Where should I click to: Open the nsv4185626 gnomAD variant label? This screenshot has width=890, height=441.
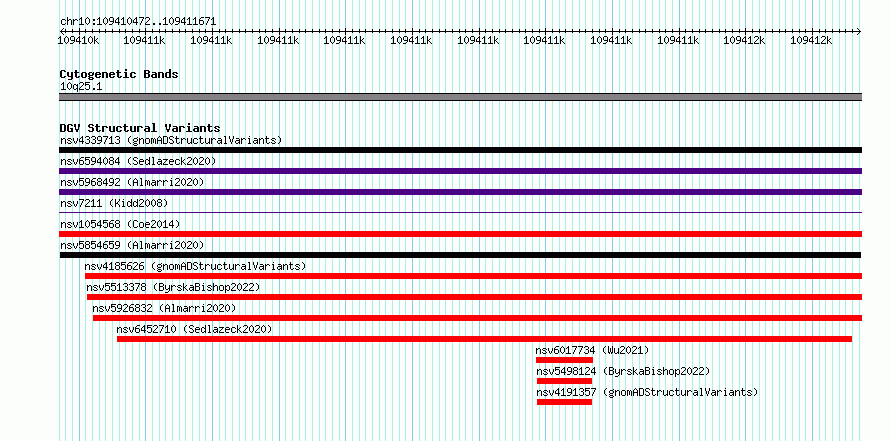click(x=195, y=266)
